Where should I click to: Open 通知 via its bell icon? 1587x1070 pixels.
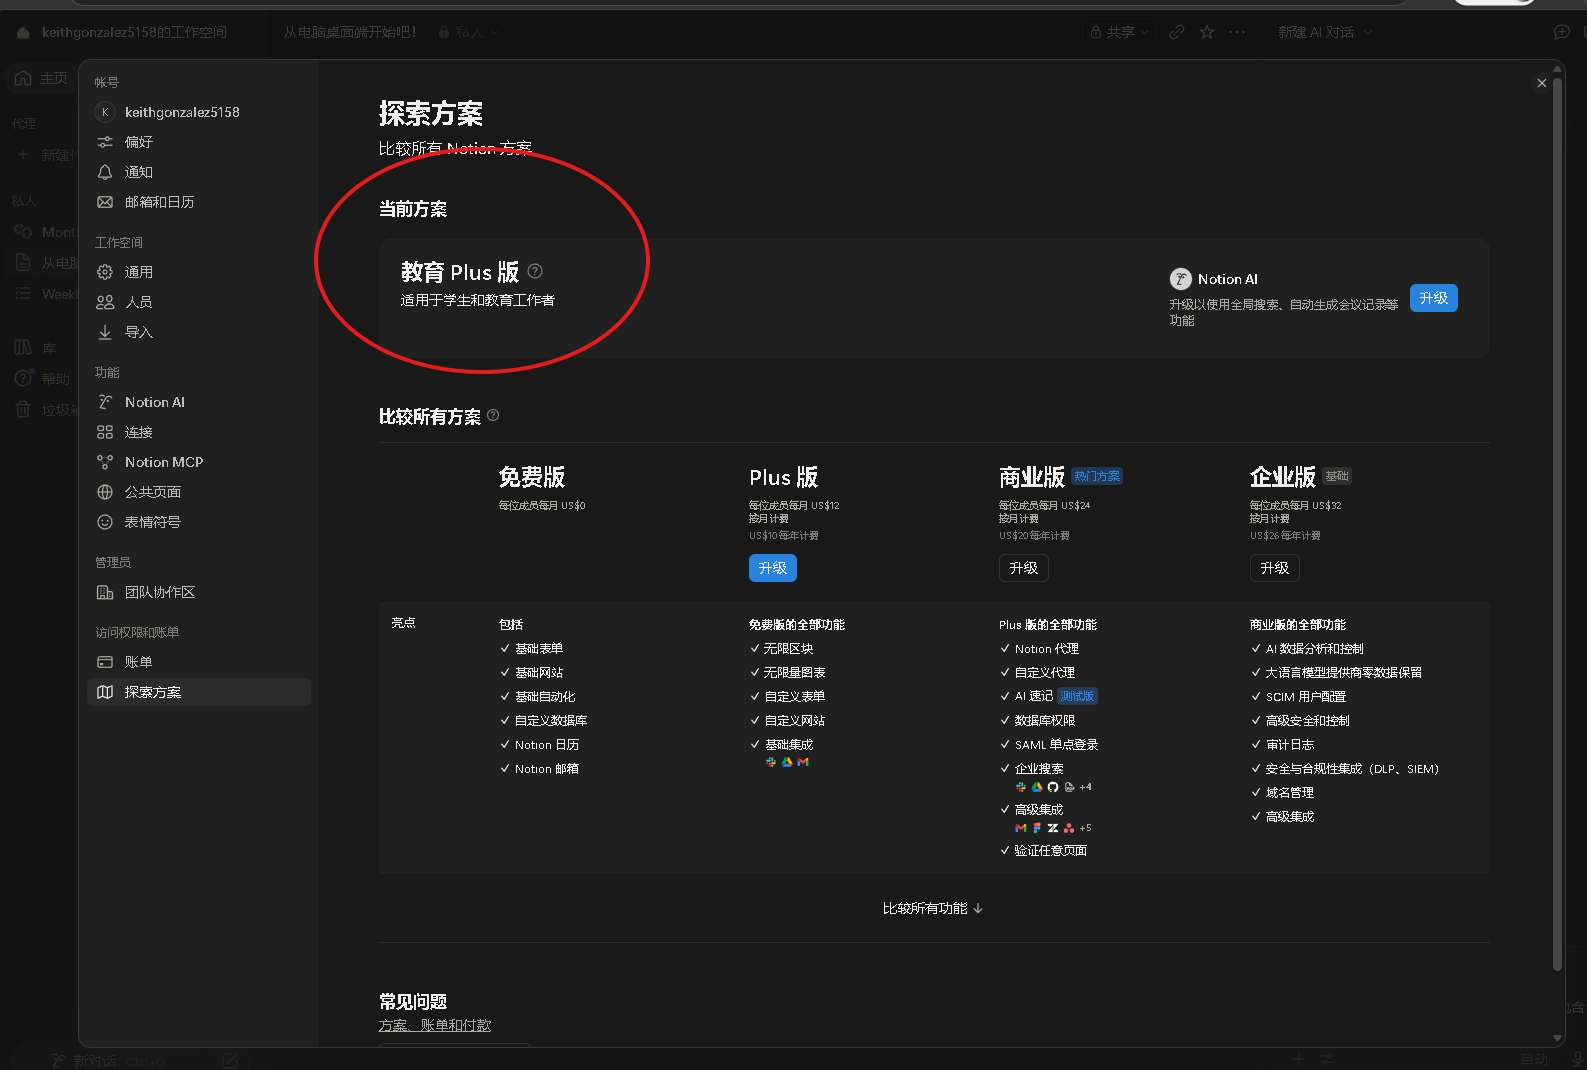pyautogui.click(x=105, y=172)
